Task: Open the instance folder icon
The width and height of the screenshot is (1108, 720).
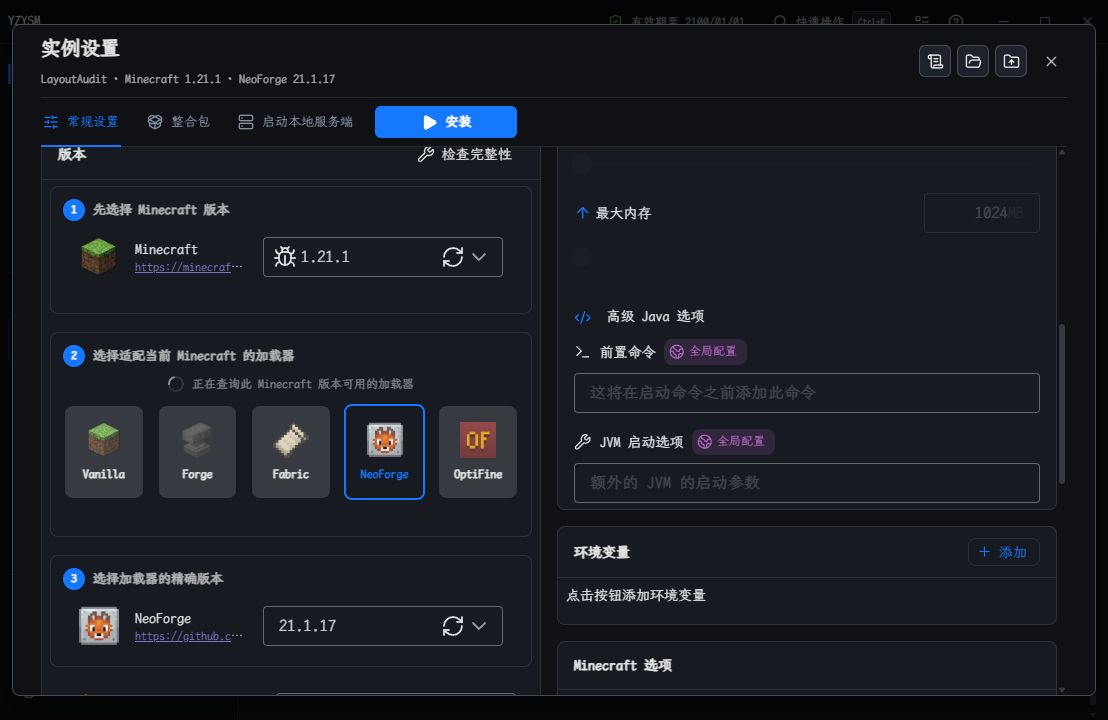Action: [972, 61]
